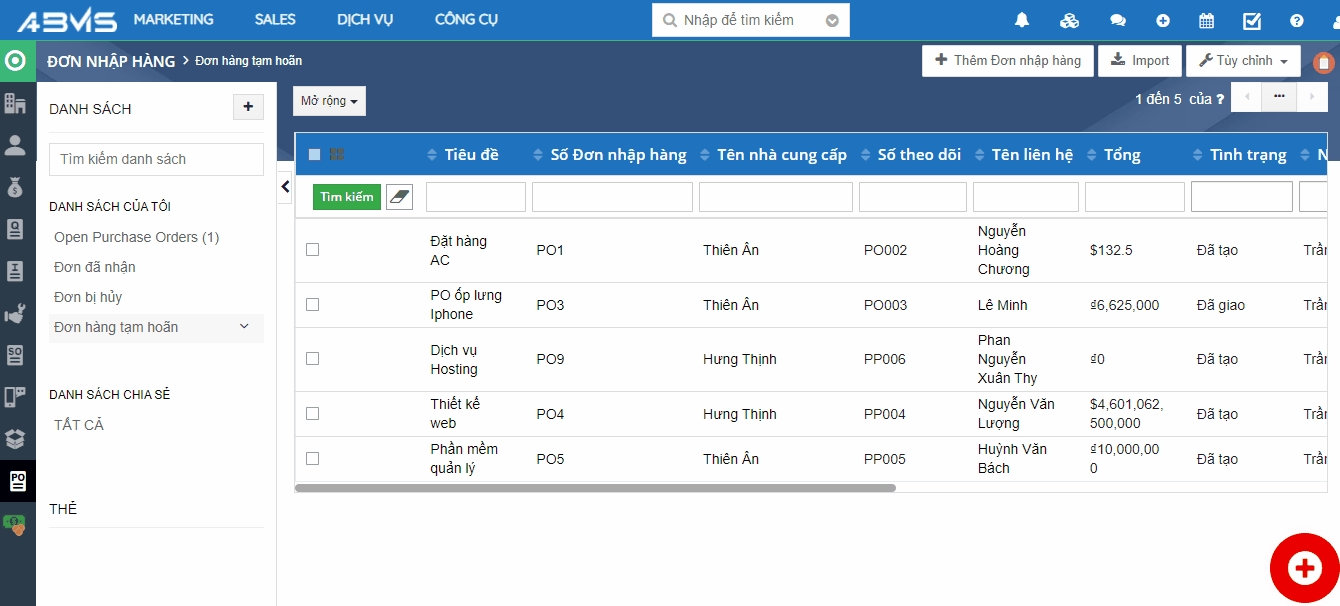1340x606 pixels.
Task: Click the green Tìm kiếm button
Action: 347,197
